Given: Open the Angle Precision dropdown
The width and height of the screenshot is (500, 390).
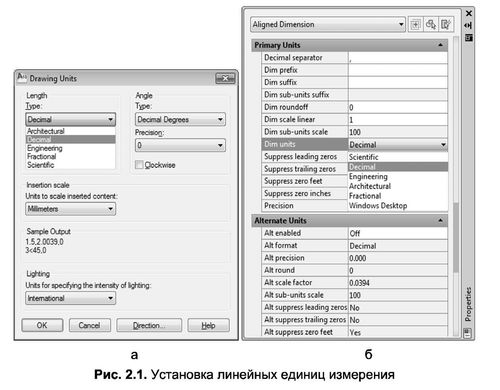Looking at the screenshot, I should point(180,145).
